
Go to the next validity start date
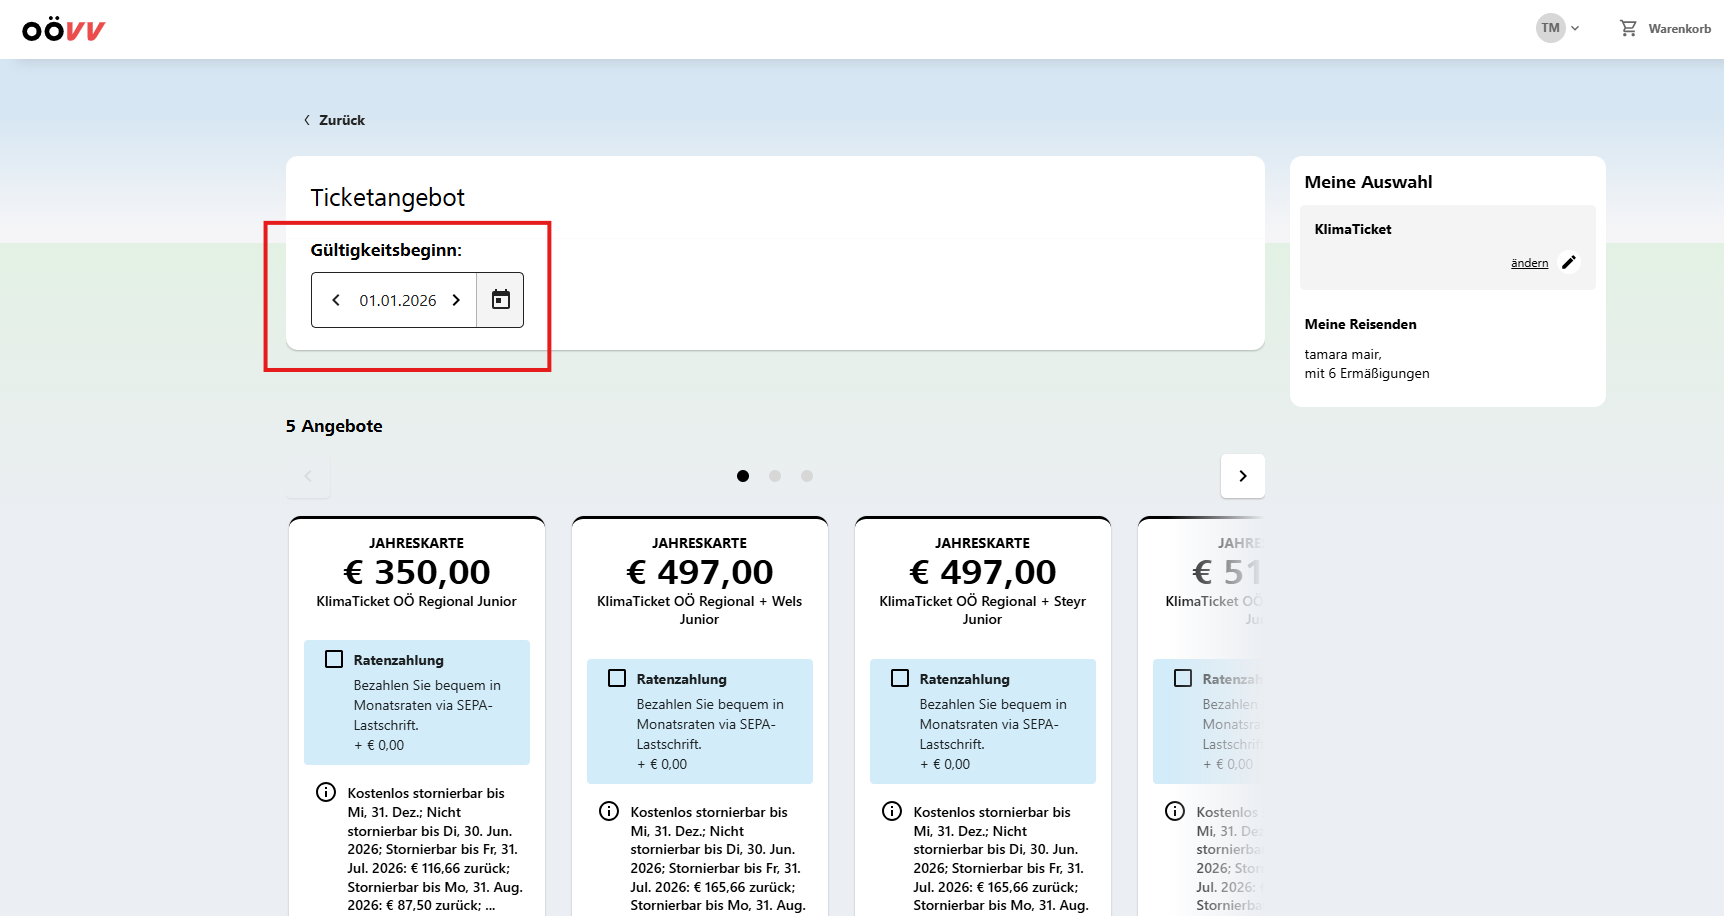click(x=456, y=300)
